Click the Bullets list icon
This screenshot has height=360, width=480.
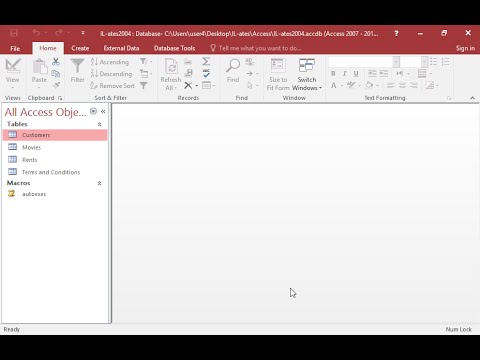434,61
